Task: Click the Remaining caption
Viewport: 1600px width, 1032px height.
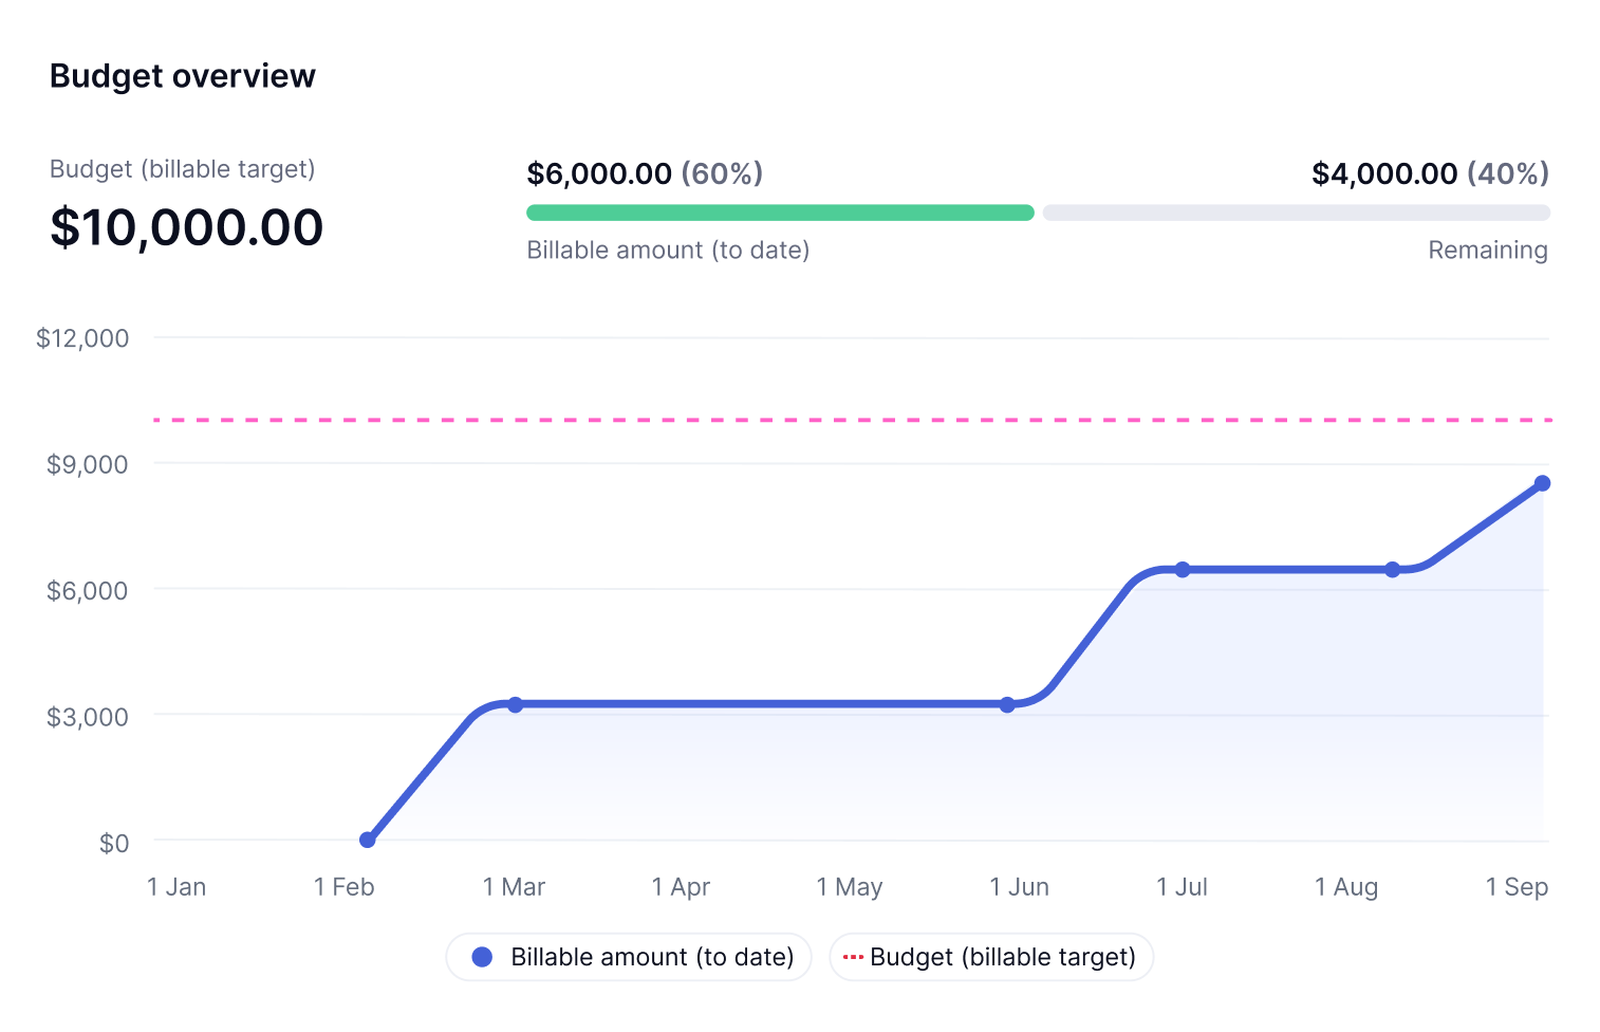Action: click(x=1488, y=250)
